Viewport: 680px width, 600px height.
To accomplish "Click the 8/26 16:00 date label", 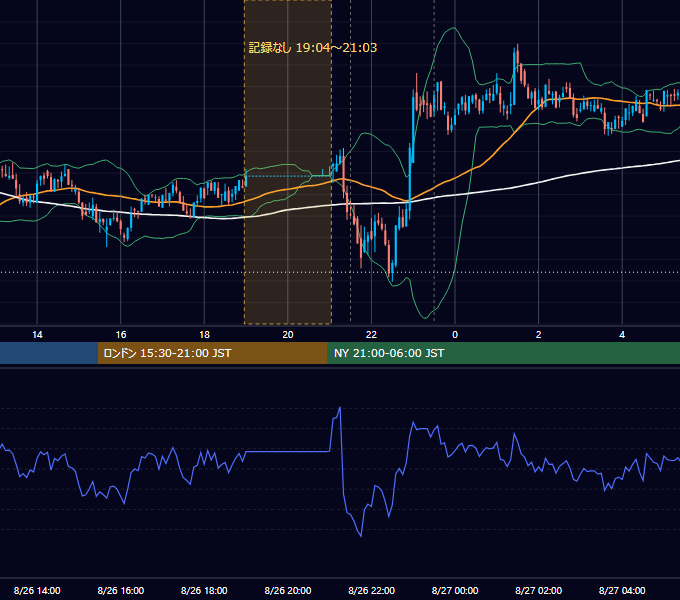I will point(121,590).
